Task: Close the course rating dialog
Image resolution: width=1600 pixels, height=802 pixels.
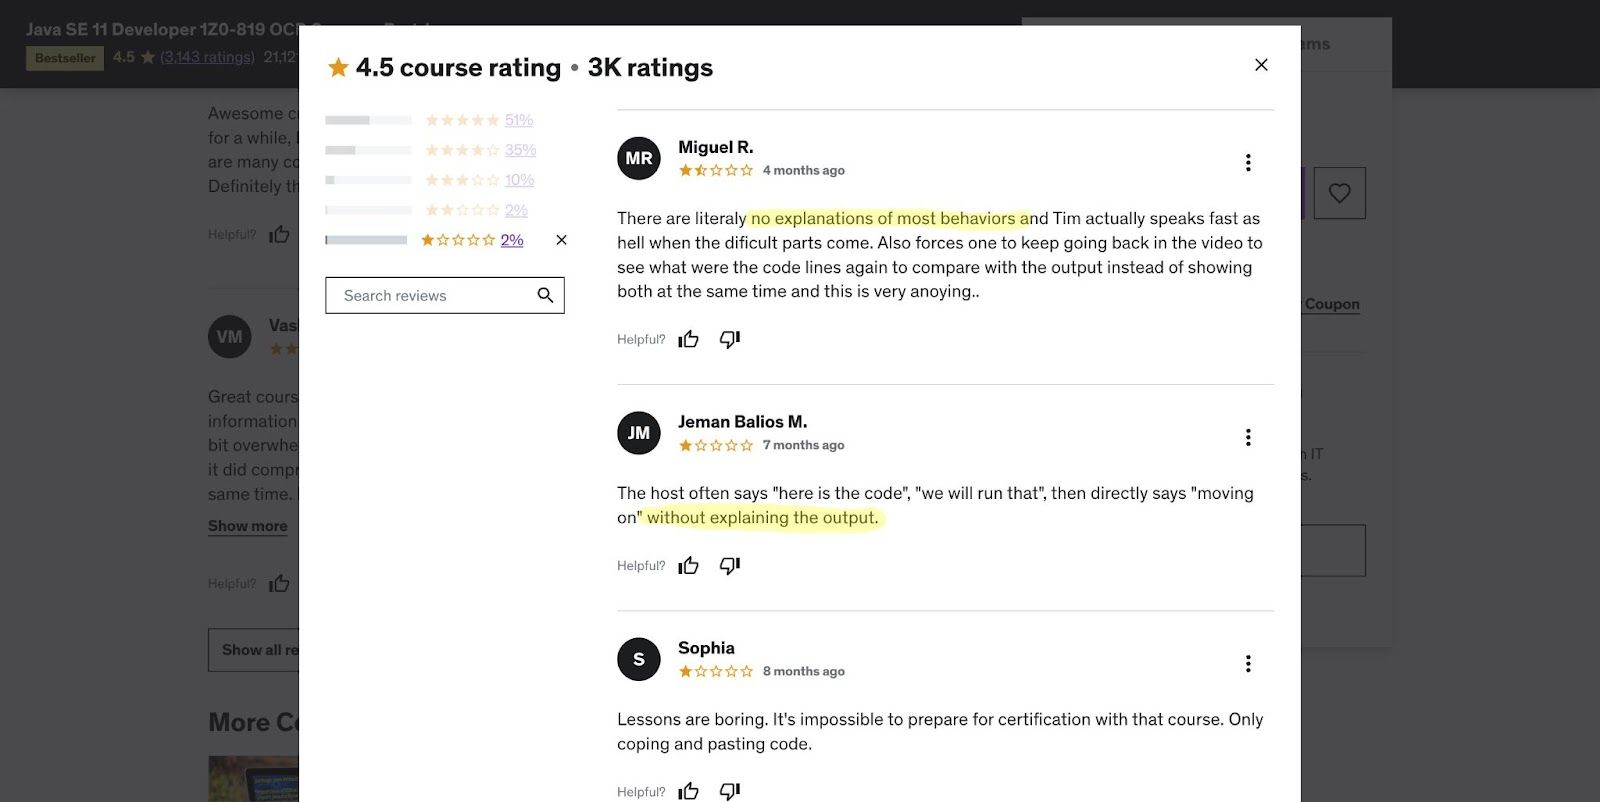Action: tap(1261, 64)
